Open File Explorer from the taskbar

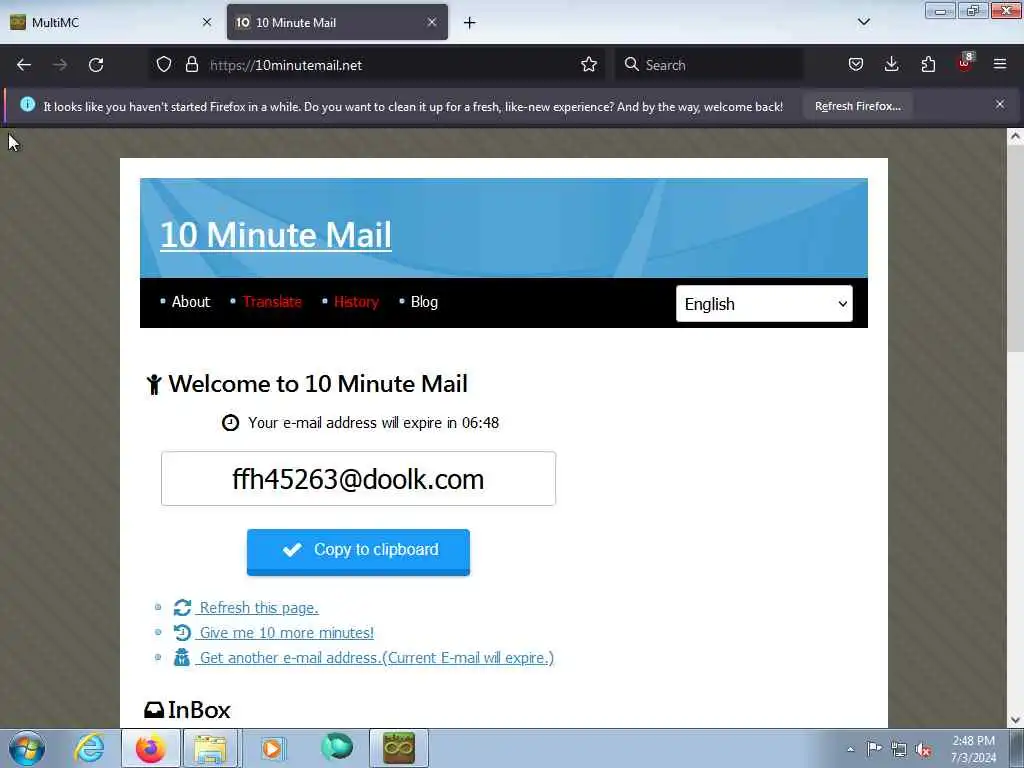click(210, 748)
